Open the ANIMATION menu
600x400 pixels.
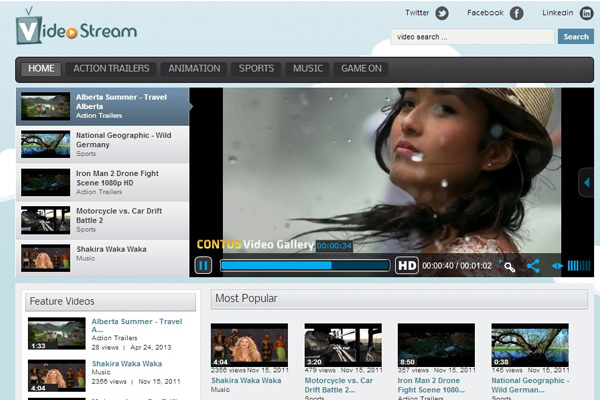[x=194, y=69]
